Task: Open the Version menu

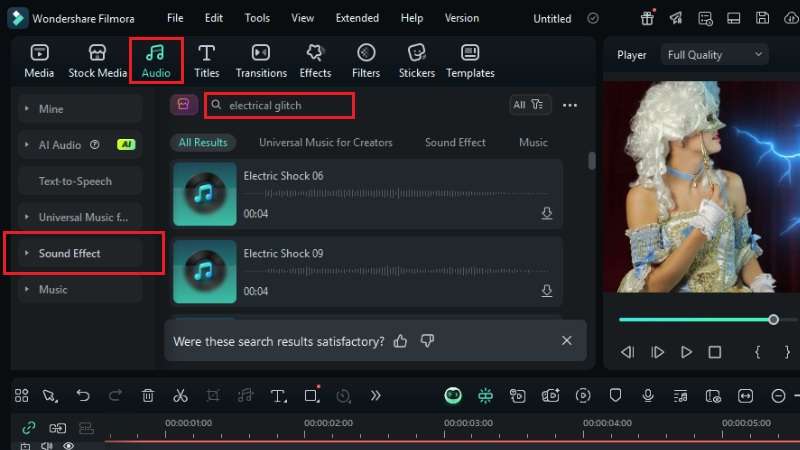Action: 462,18
